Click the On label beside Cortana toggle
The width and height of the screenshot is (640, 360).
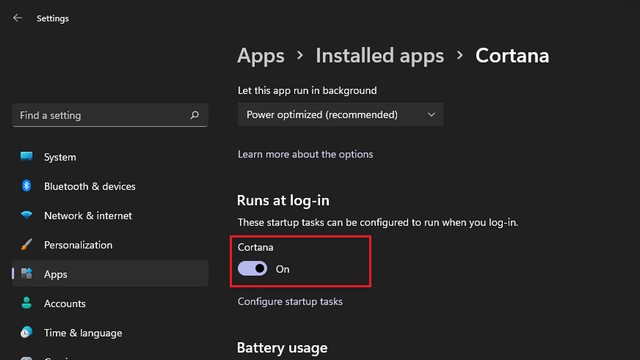282,269
